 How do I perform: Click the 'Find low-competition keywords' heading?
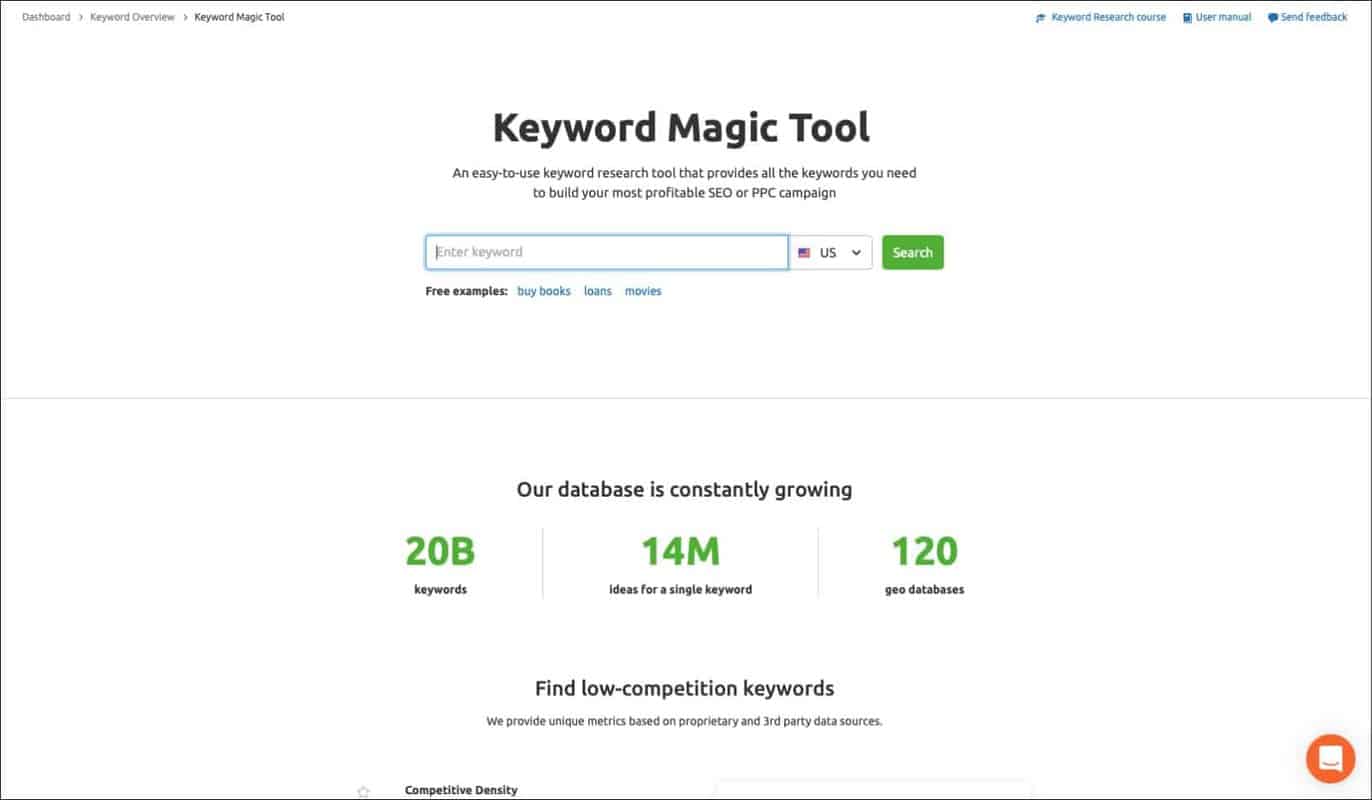(x=684, y=688)
